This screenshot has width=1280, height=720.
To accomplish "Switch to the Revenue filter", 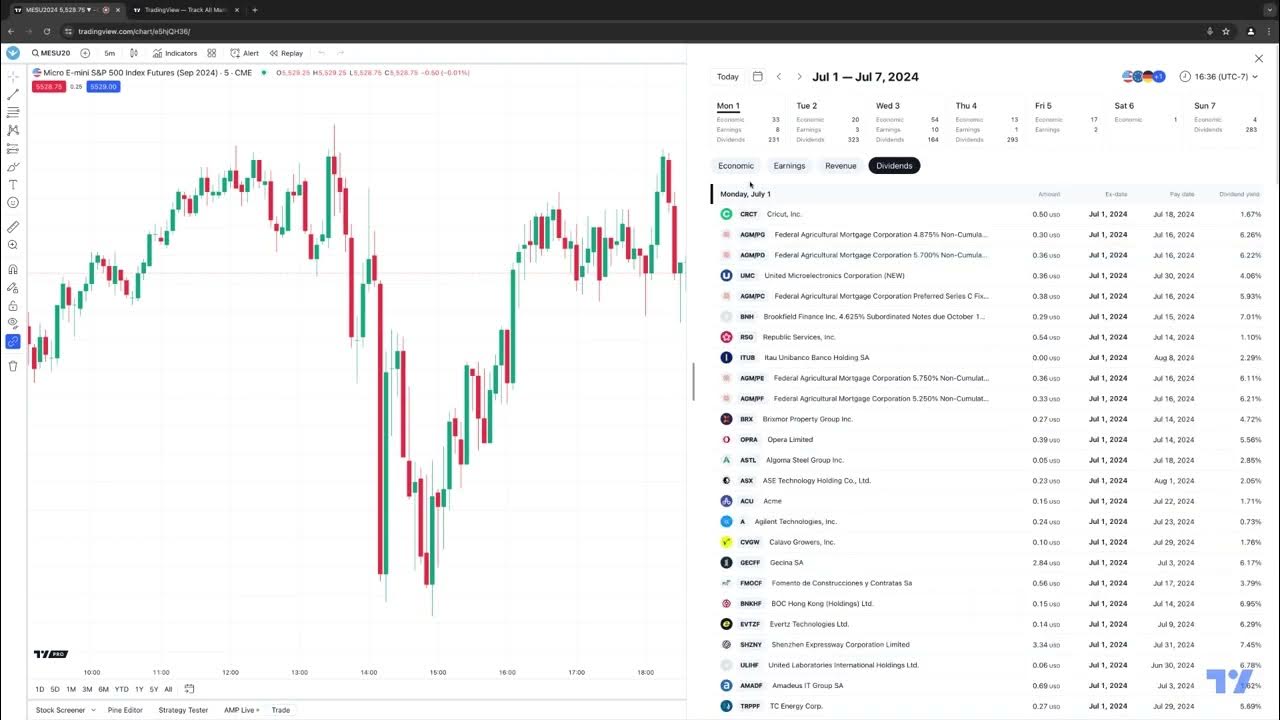I will tap(841, 166).
